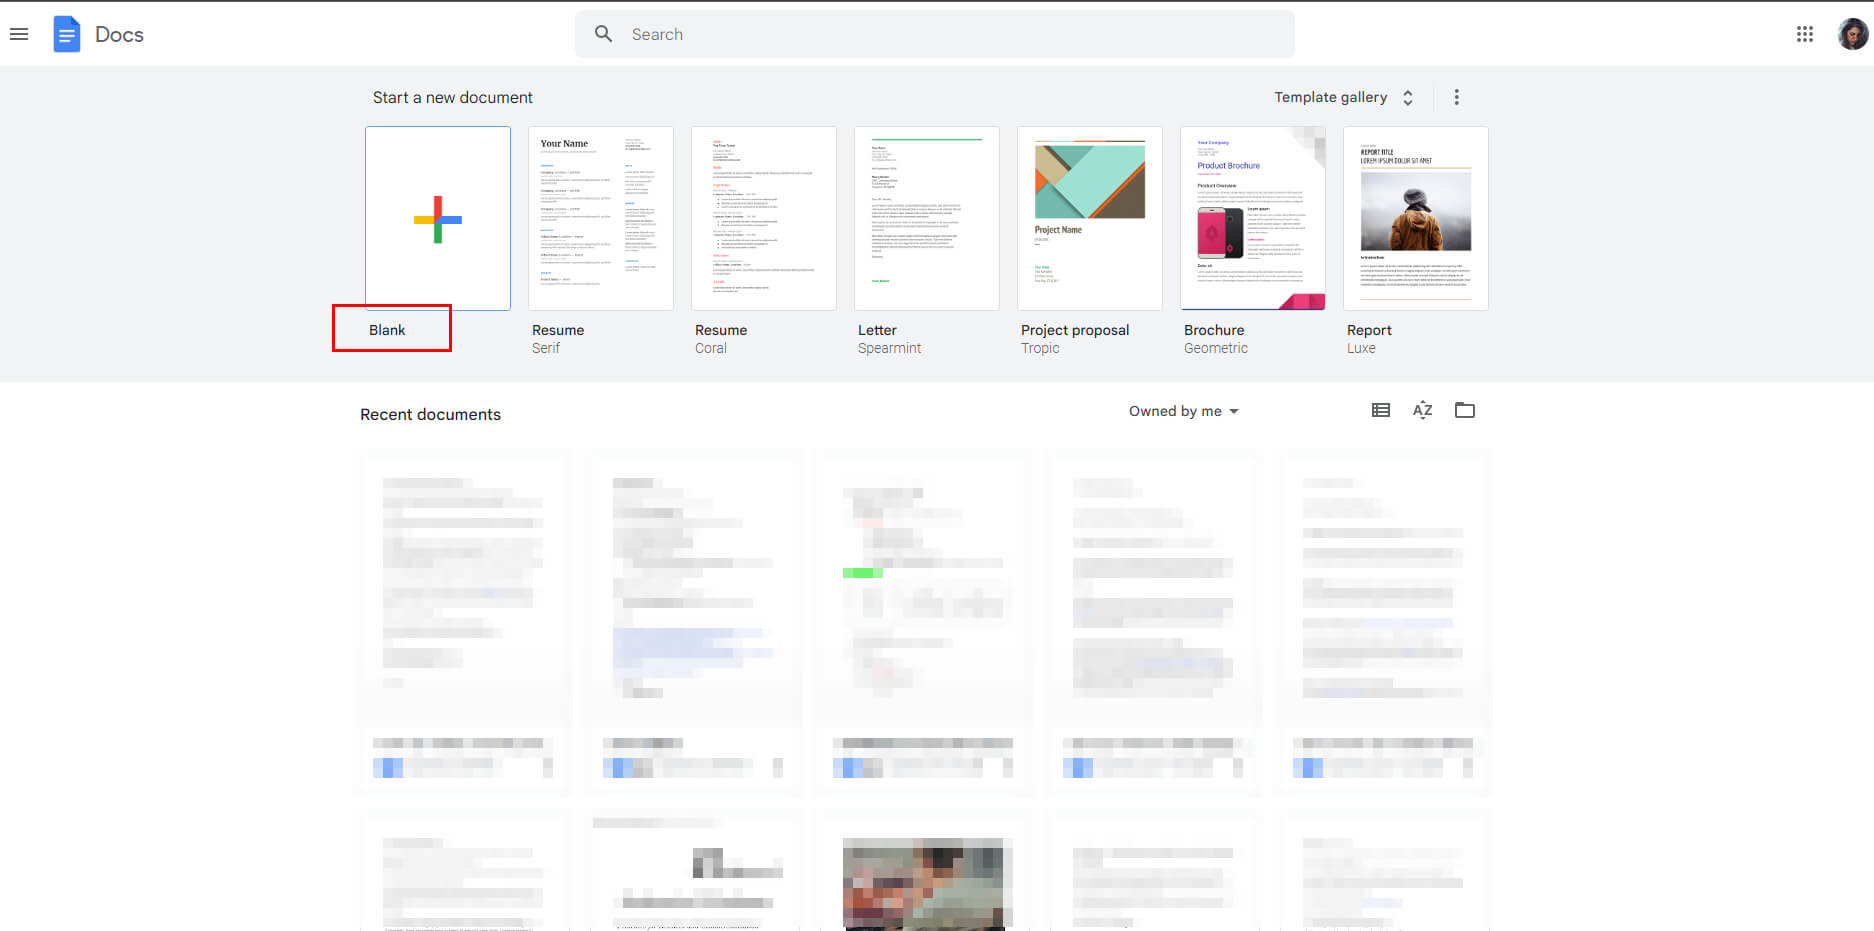This screenshot has width=1874, height=931.
Task: Open the Google apps grid
Action: [1804, 34]
